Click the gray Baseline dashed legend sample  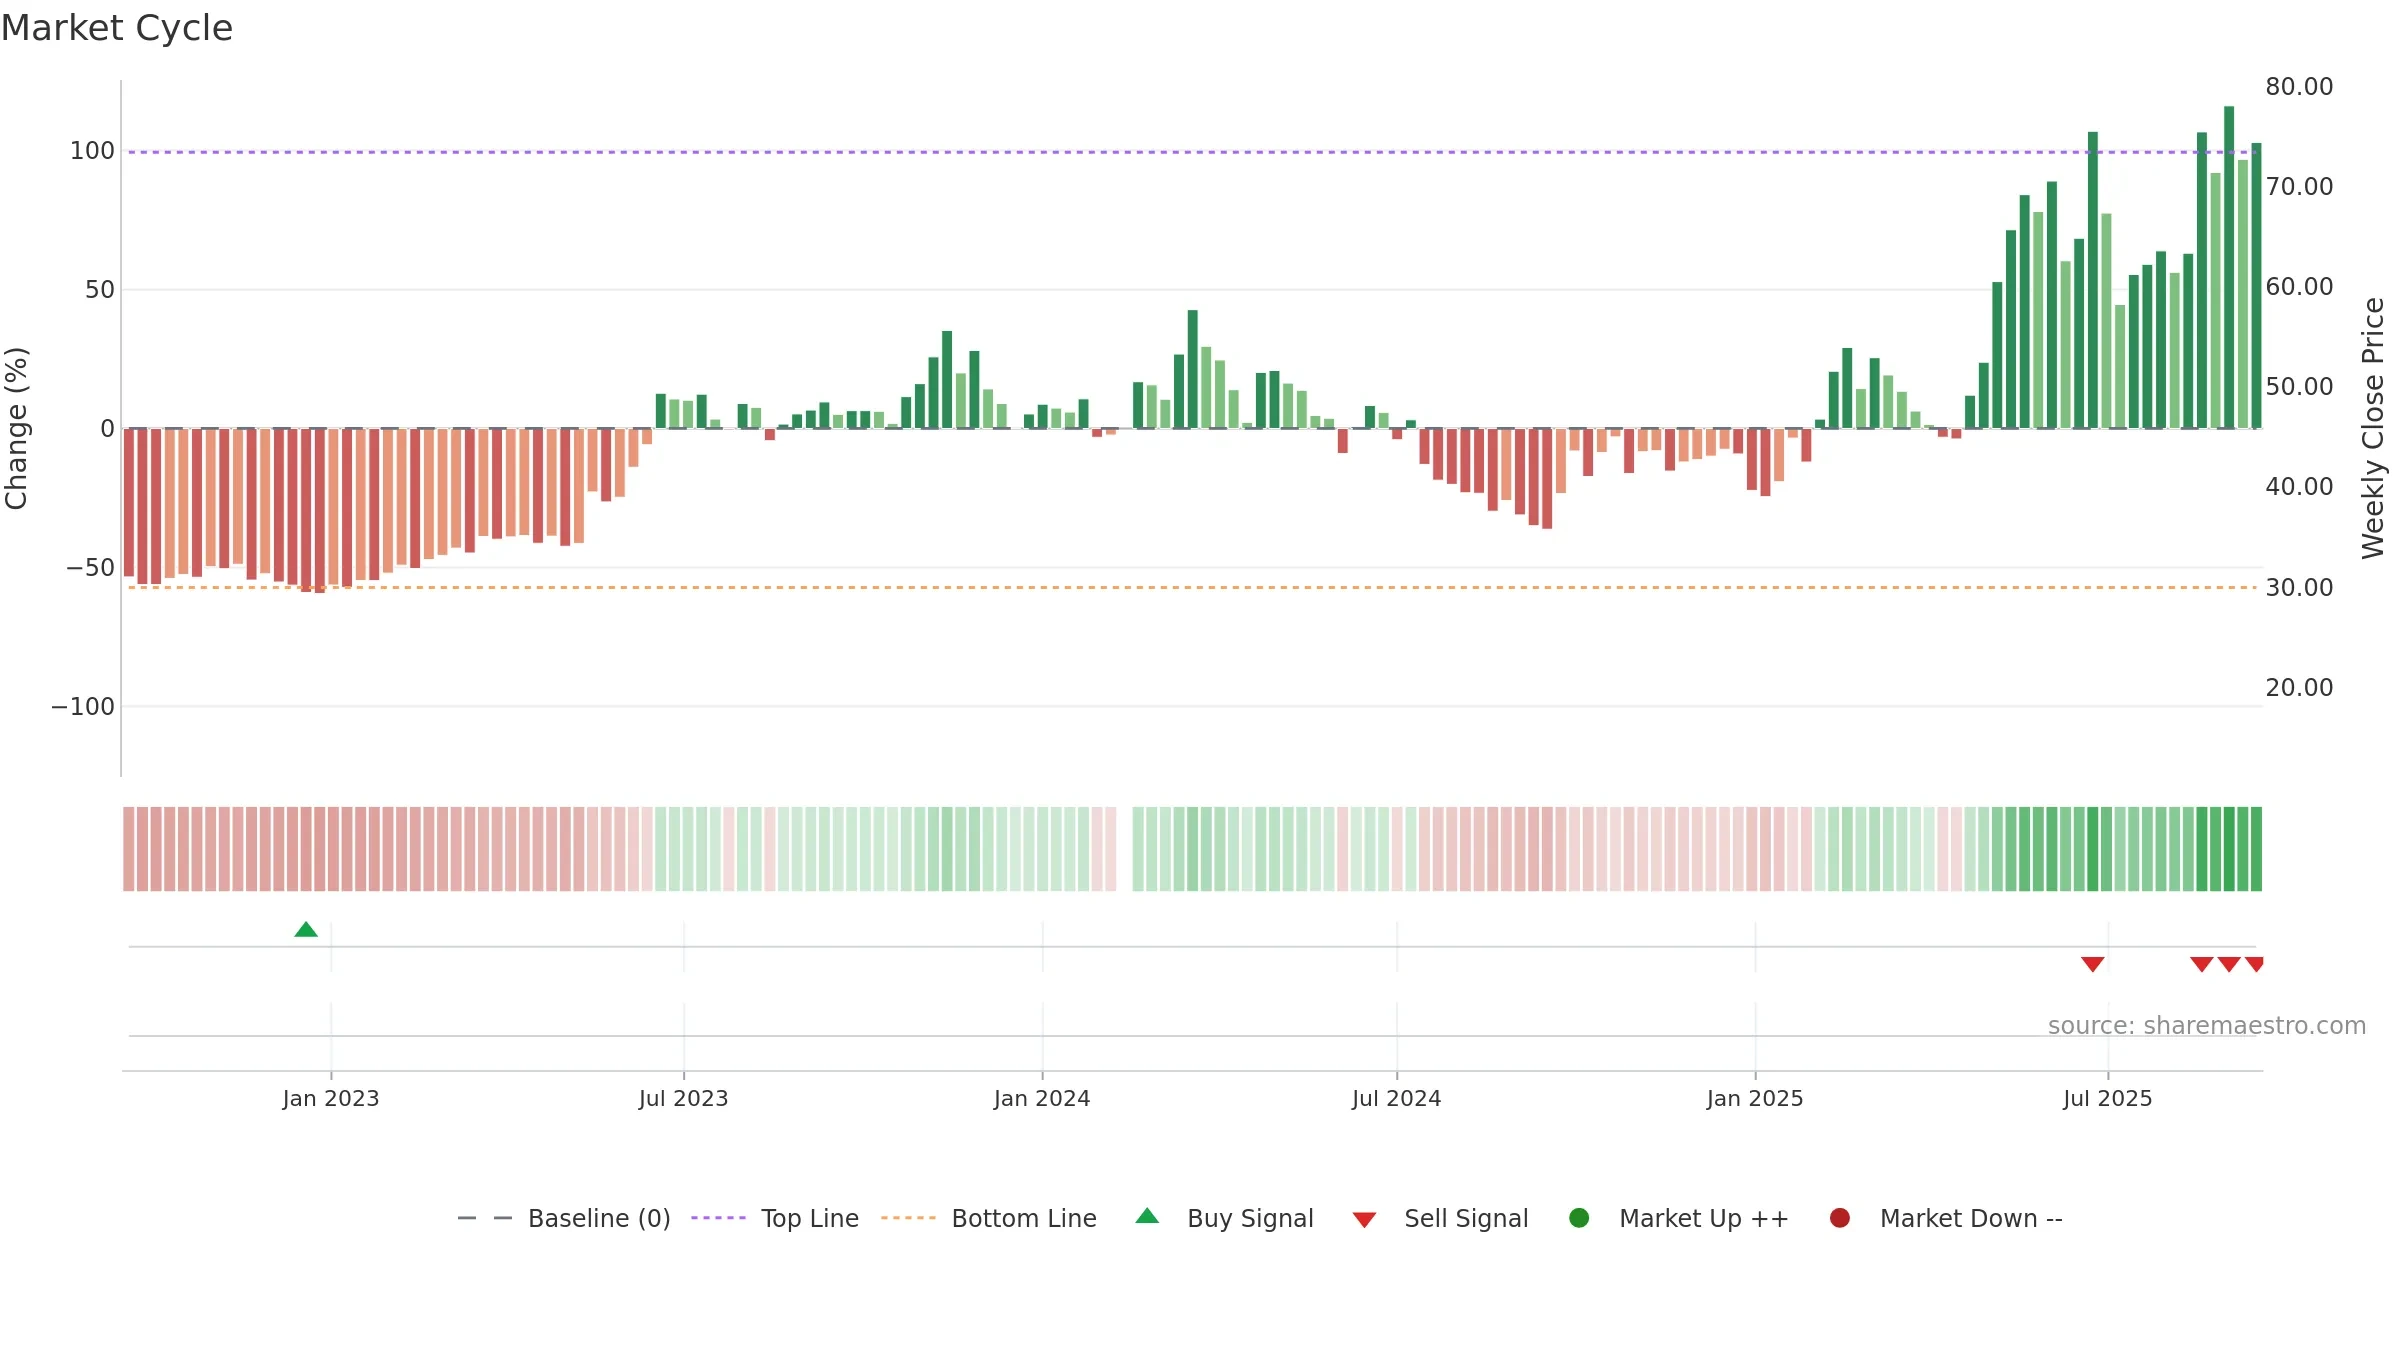pos(484,1218)
